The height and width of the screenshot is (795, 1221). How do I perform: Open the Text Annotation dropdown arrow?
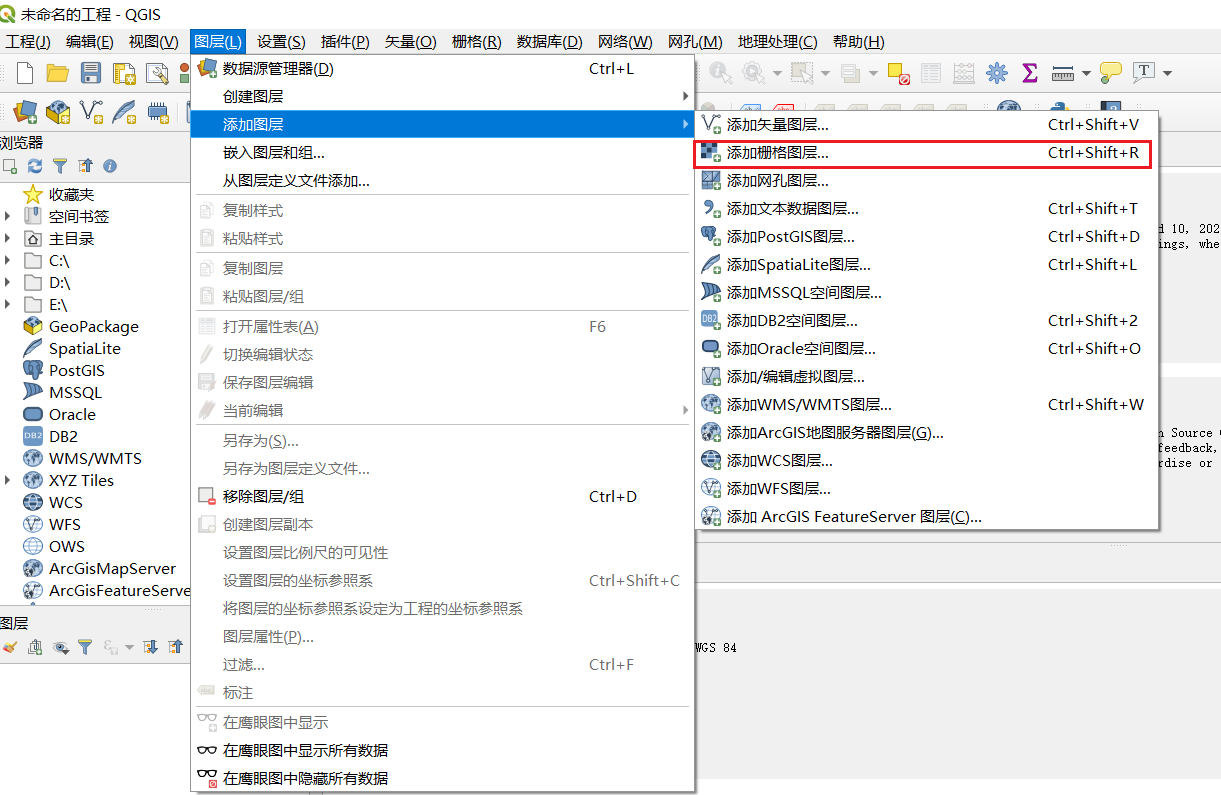pyautogui.click(x=1166, y=73)
